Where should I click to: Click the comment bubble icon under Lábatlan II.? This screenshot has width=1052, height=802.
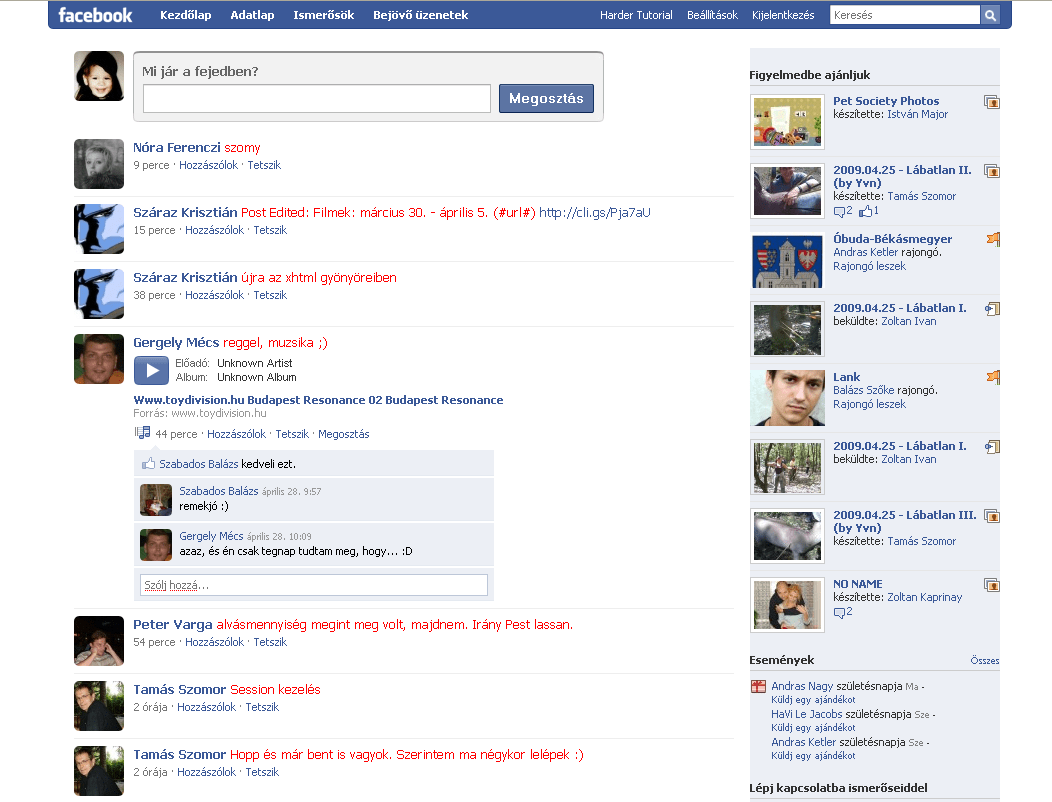click(838, 211)
